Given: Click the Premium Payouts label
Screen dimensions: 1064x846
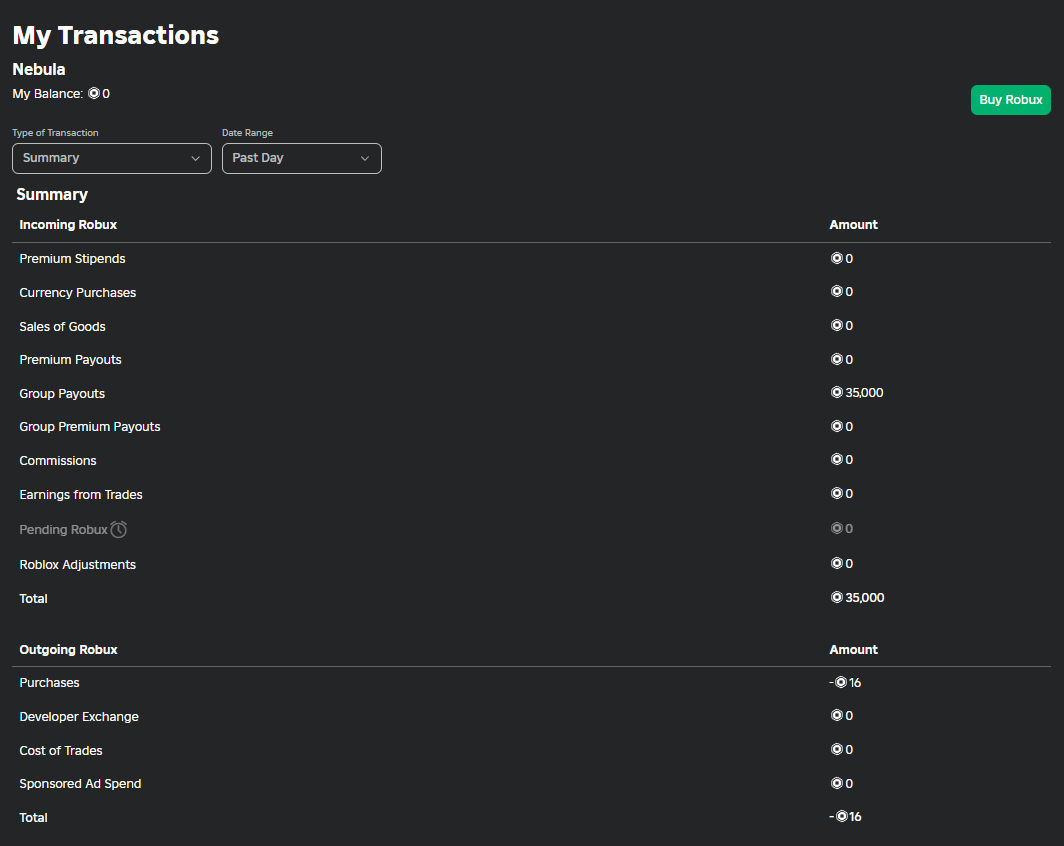Looking at the screenshot, I should pos(70,360).
